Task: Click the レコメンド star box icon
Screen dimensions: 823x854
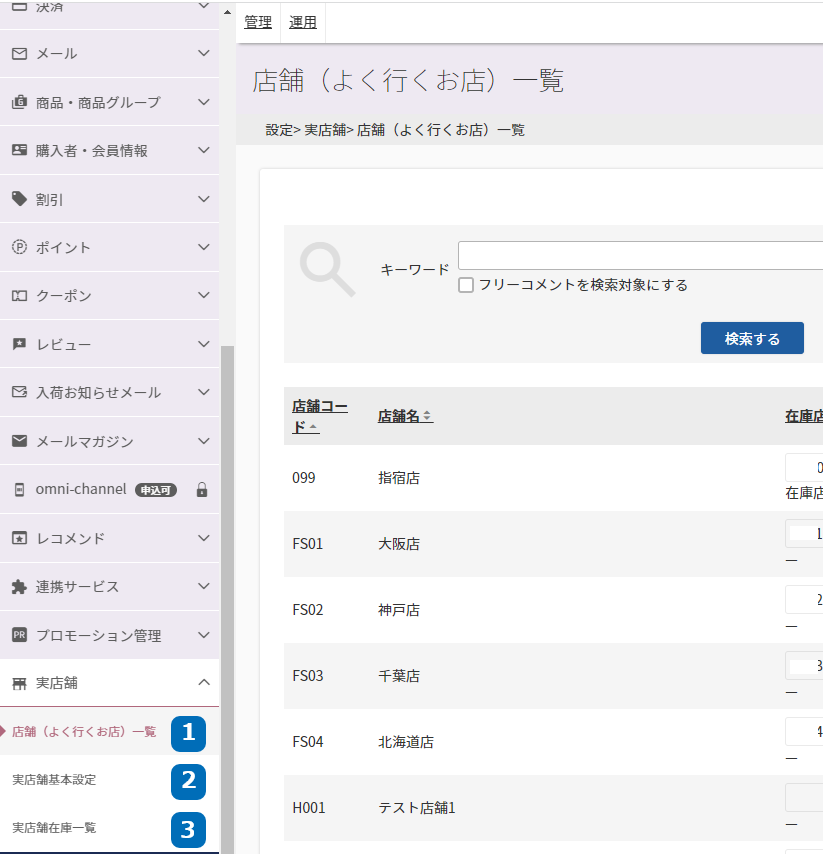Action: (x=19, y=538)
